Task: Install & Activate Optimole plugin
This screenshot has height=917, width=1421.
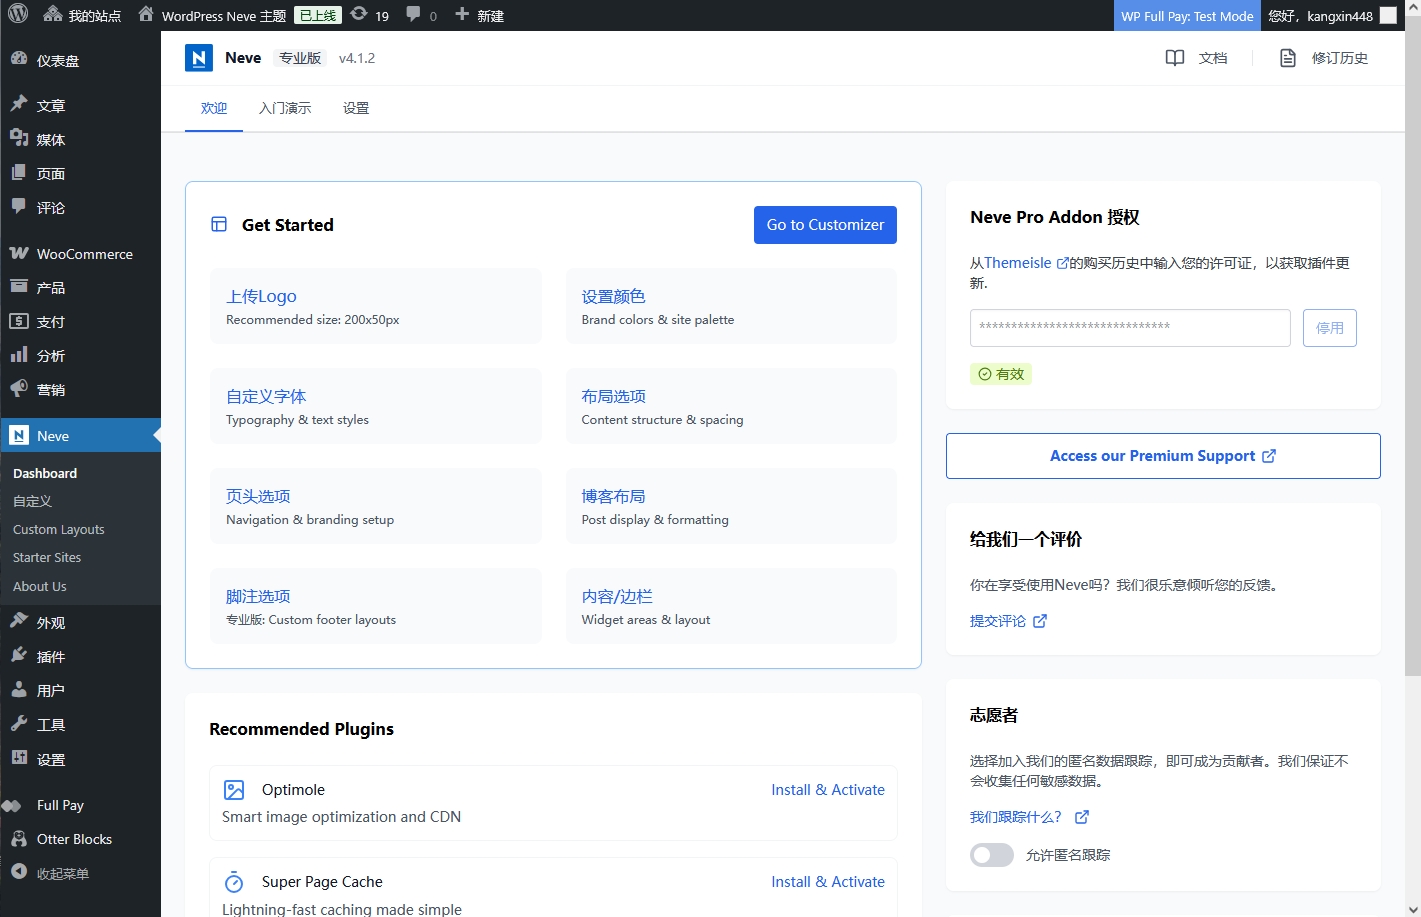Action: (828, 790)
